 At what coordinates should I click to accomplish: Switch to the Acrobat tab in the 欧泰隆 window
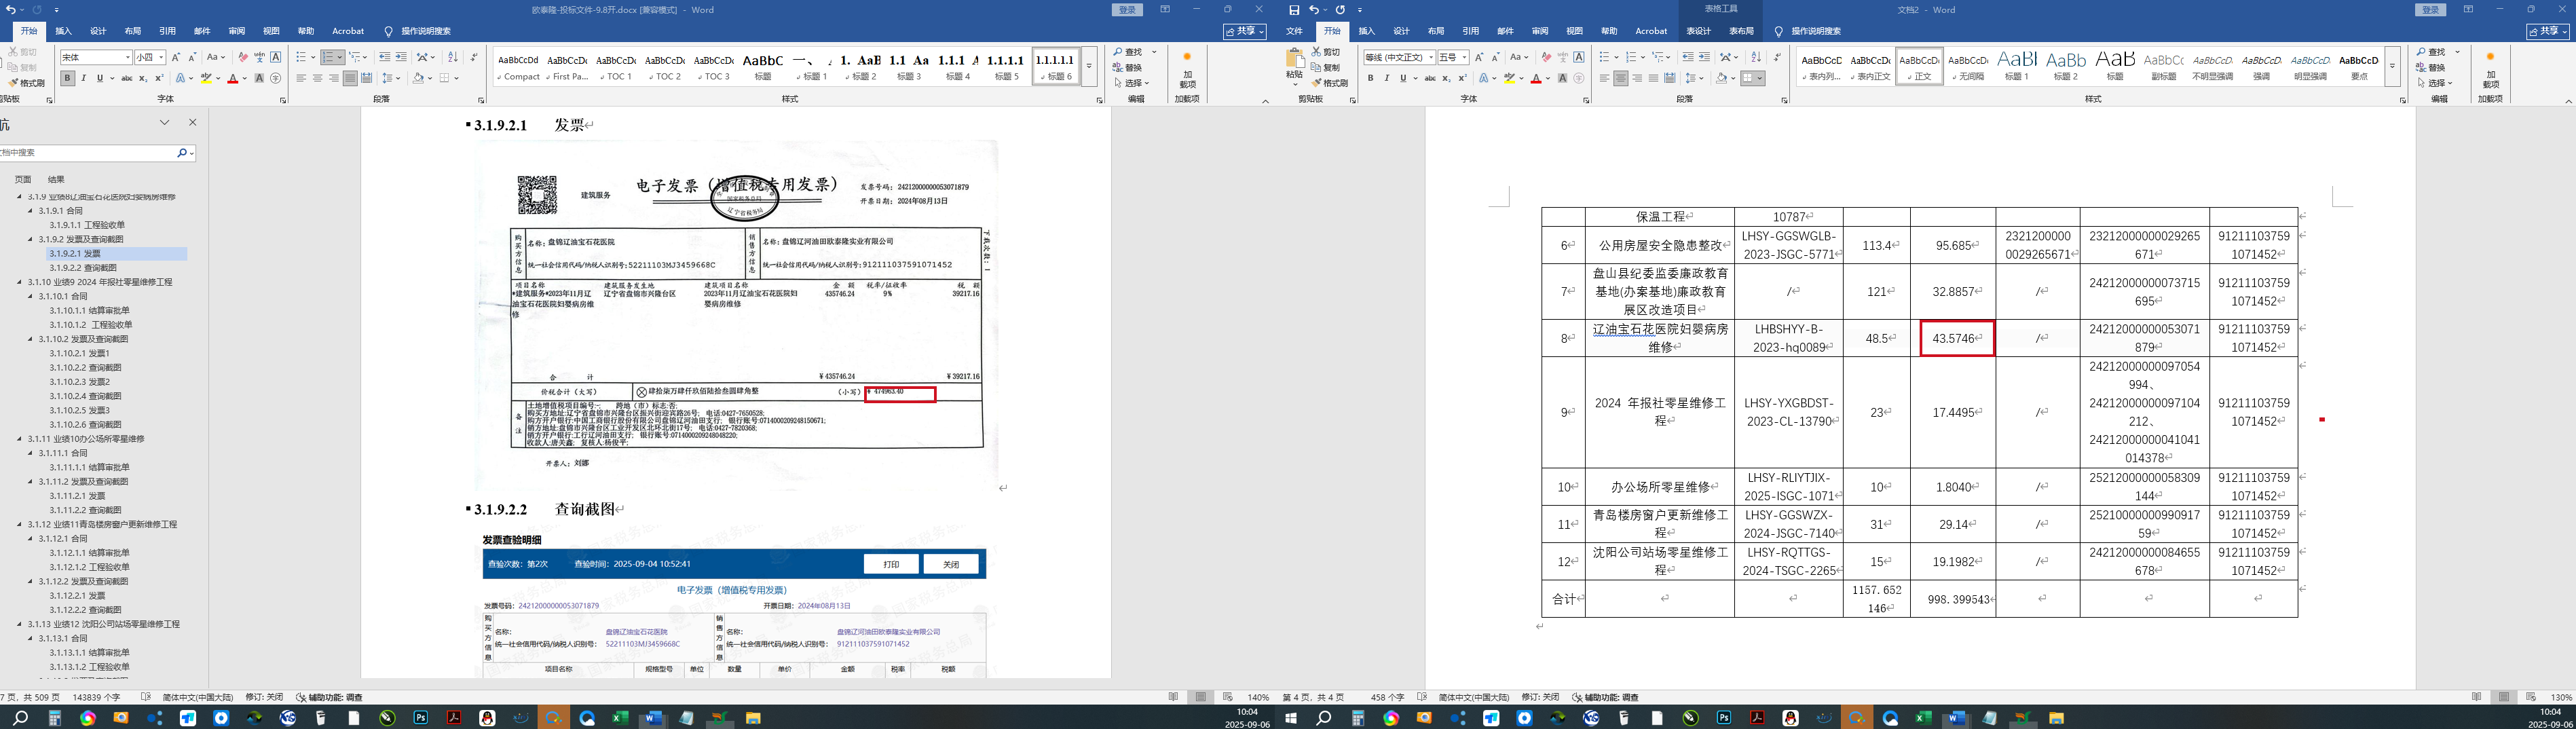tap(348, 31)
